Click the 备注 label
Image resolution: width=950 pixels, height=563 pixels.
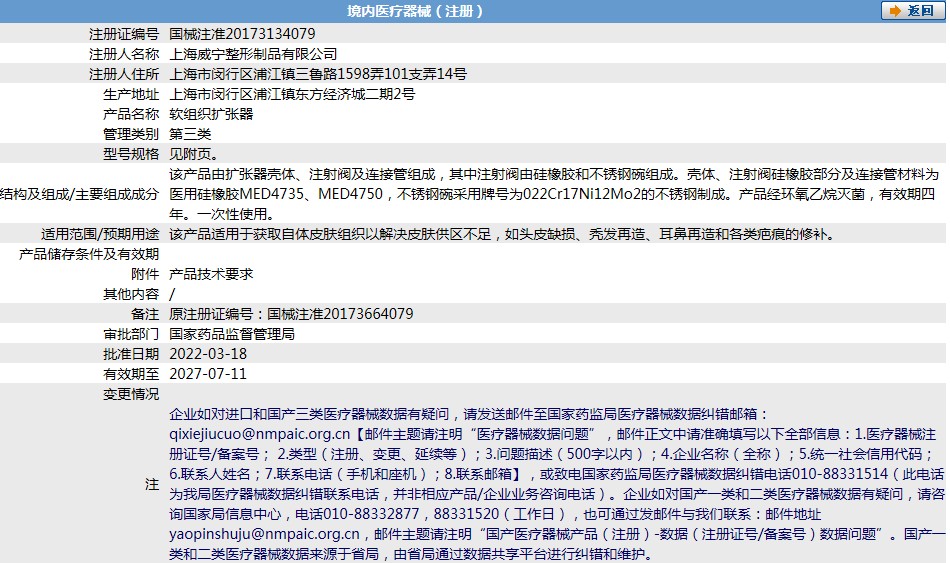145,314
